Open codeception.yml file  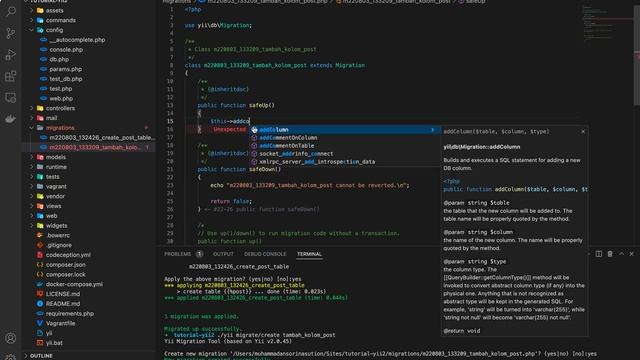pos(68,255)
